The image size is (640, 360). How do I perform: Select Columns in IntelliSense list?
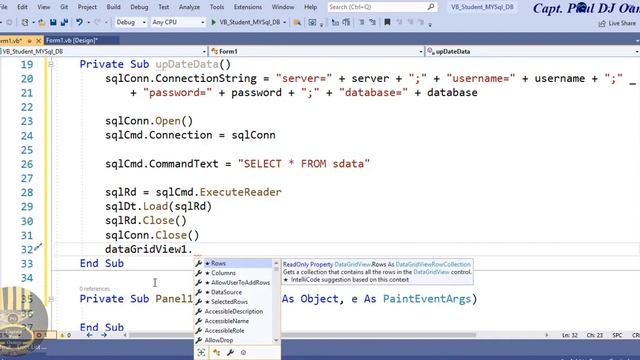coord(234,273)
